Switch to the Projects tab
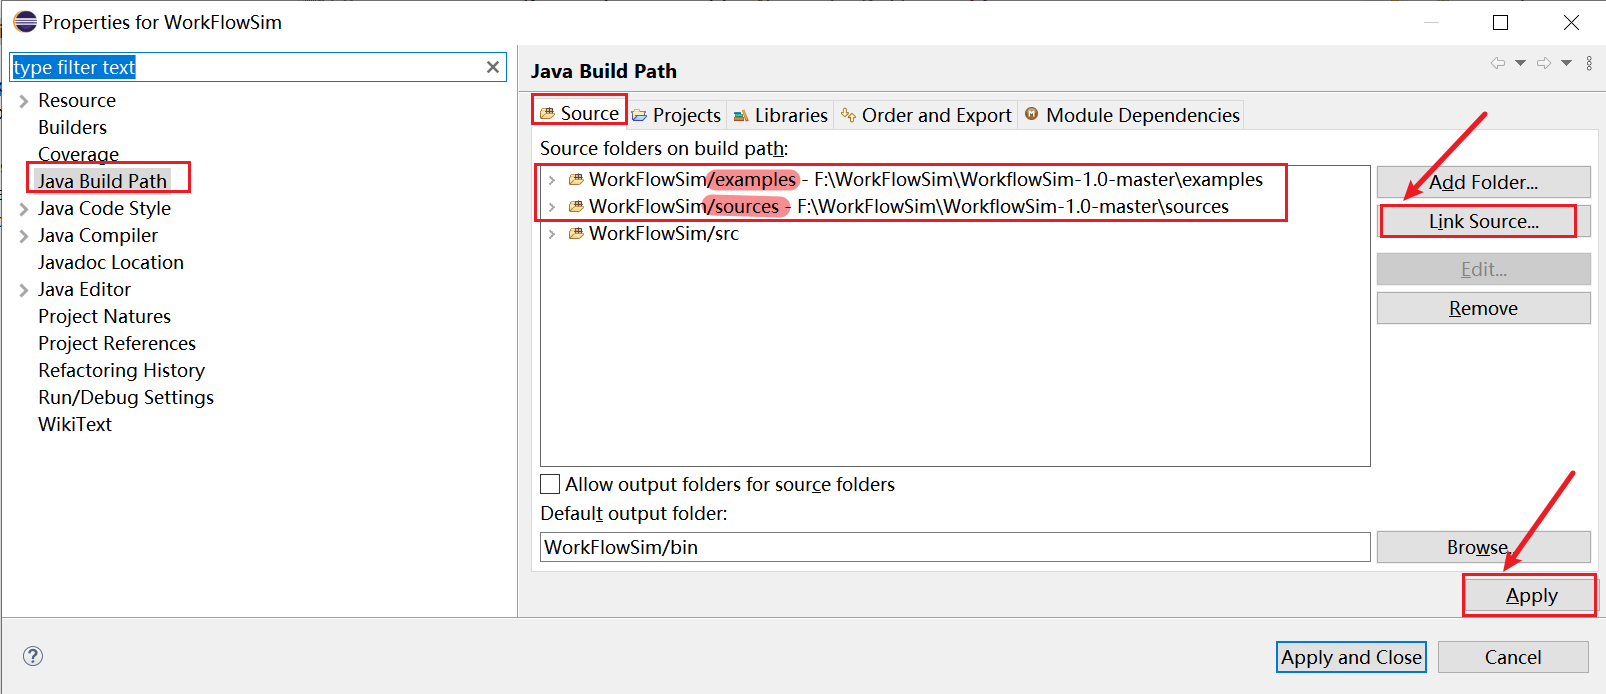This screenshot has height=694, width=1606. point(676,115)
